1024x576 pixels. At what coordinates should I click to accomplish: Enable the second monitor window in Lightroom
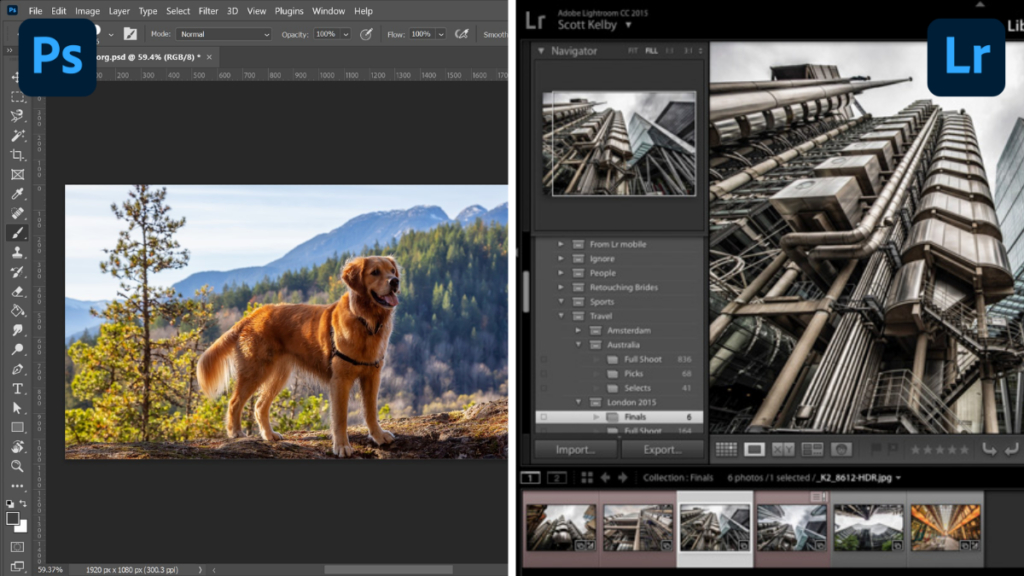pos(557,477)
